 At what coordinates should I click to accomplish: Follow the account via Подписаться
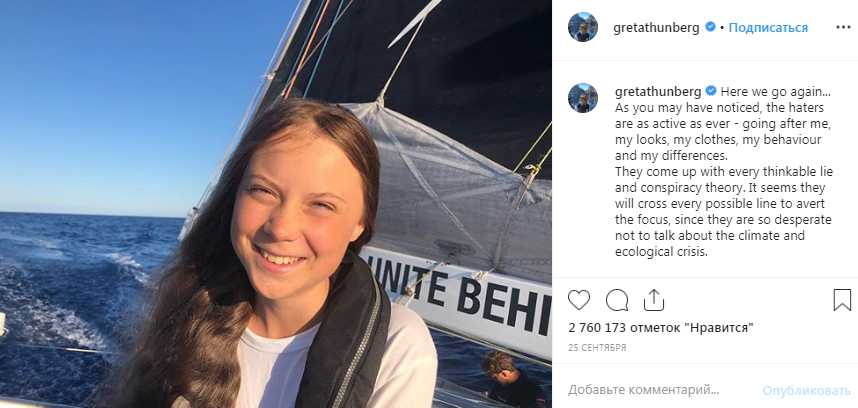click(x=768, y=27)
